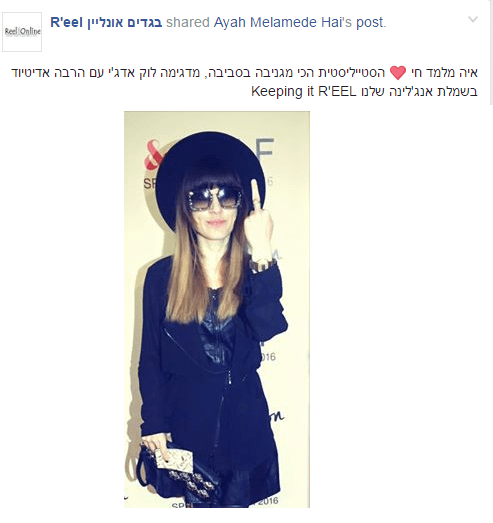Click the black hat in the photo
Screen dimensions: 493x523
211,173
